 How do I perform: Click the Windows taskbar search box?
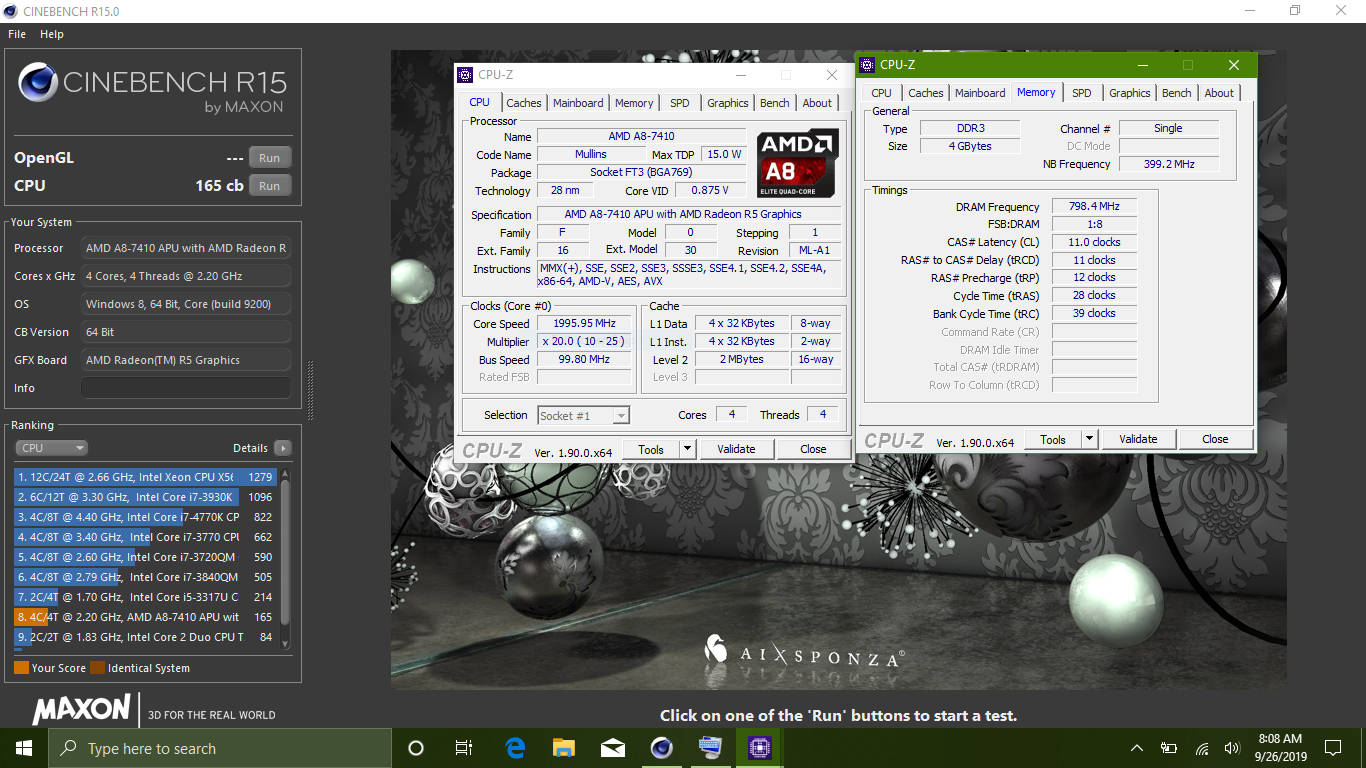pyautogui.click(x=220, y=748)
